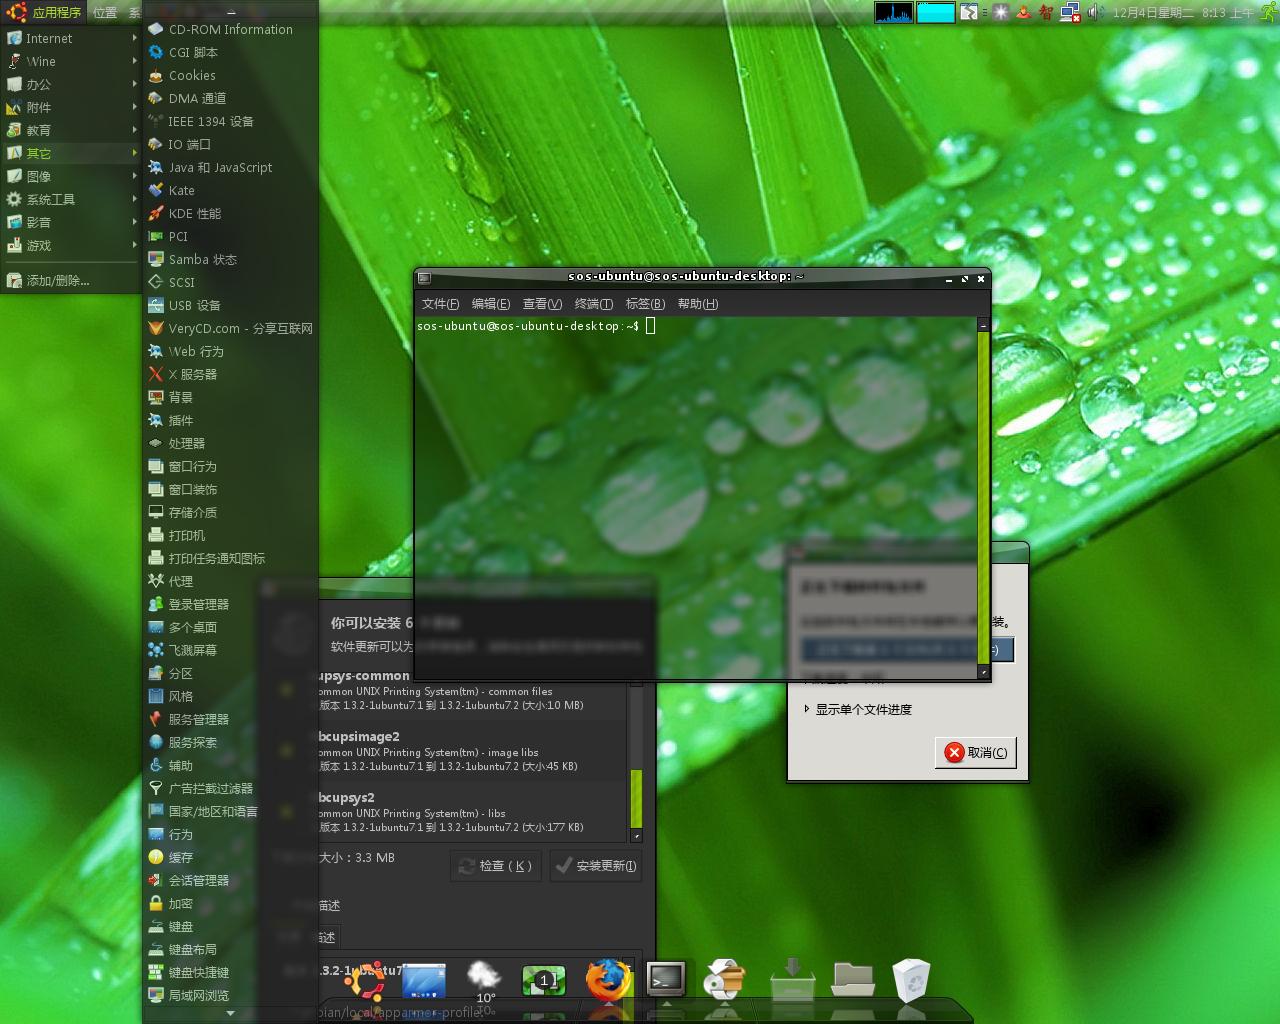The width and height of the screenshot is (1280, 1024).
Task: Open the download tray dock icon
Action: 792,979
